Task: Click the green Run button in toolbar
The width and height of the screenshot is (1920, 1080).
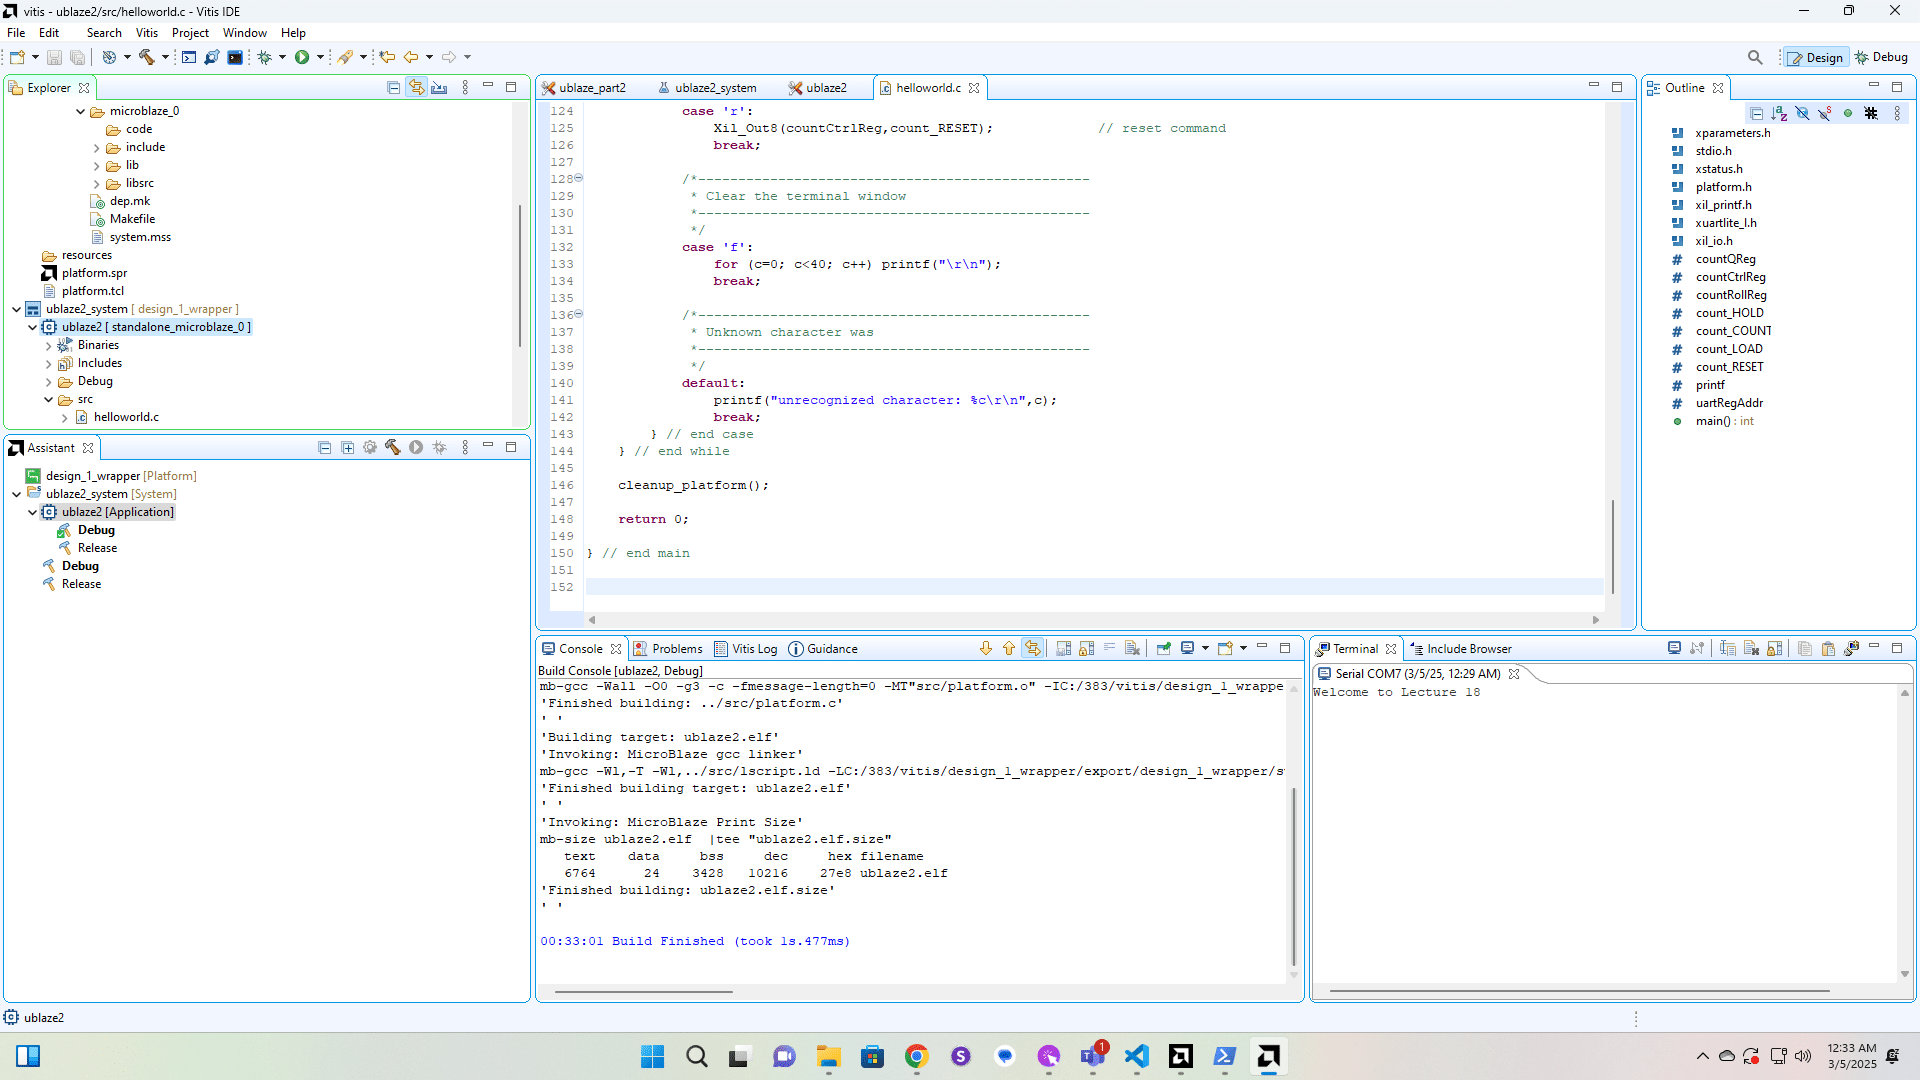Action: (302, 57)
